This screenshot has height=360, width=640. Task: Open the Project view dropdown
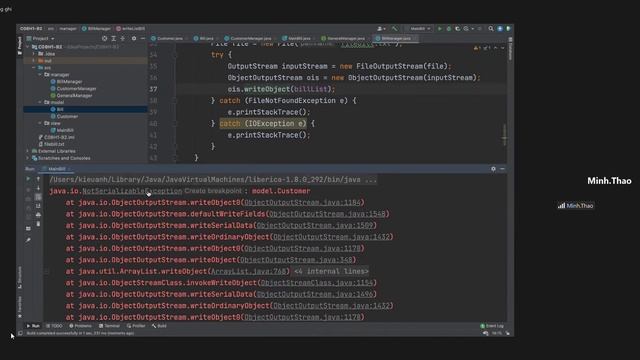(40, 38)
